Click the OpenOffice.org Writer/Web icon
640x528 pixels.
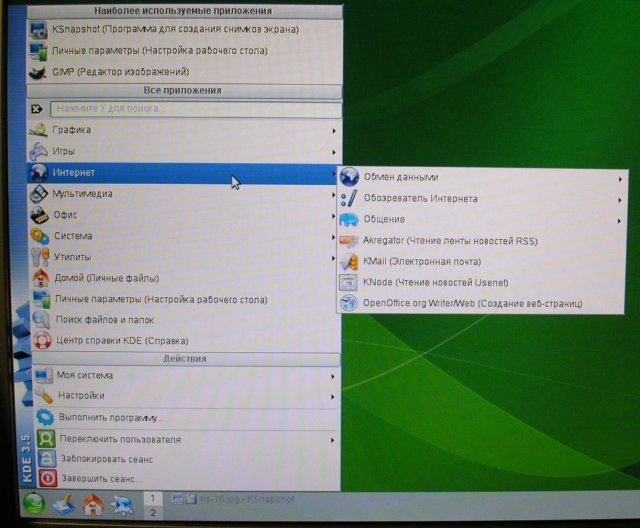coord(349,303)
